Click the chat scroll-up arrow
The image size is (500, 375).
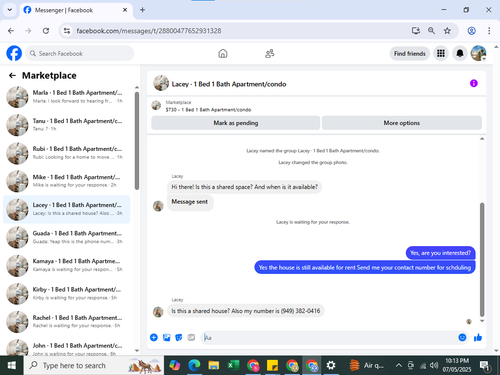(482, 139)
